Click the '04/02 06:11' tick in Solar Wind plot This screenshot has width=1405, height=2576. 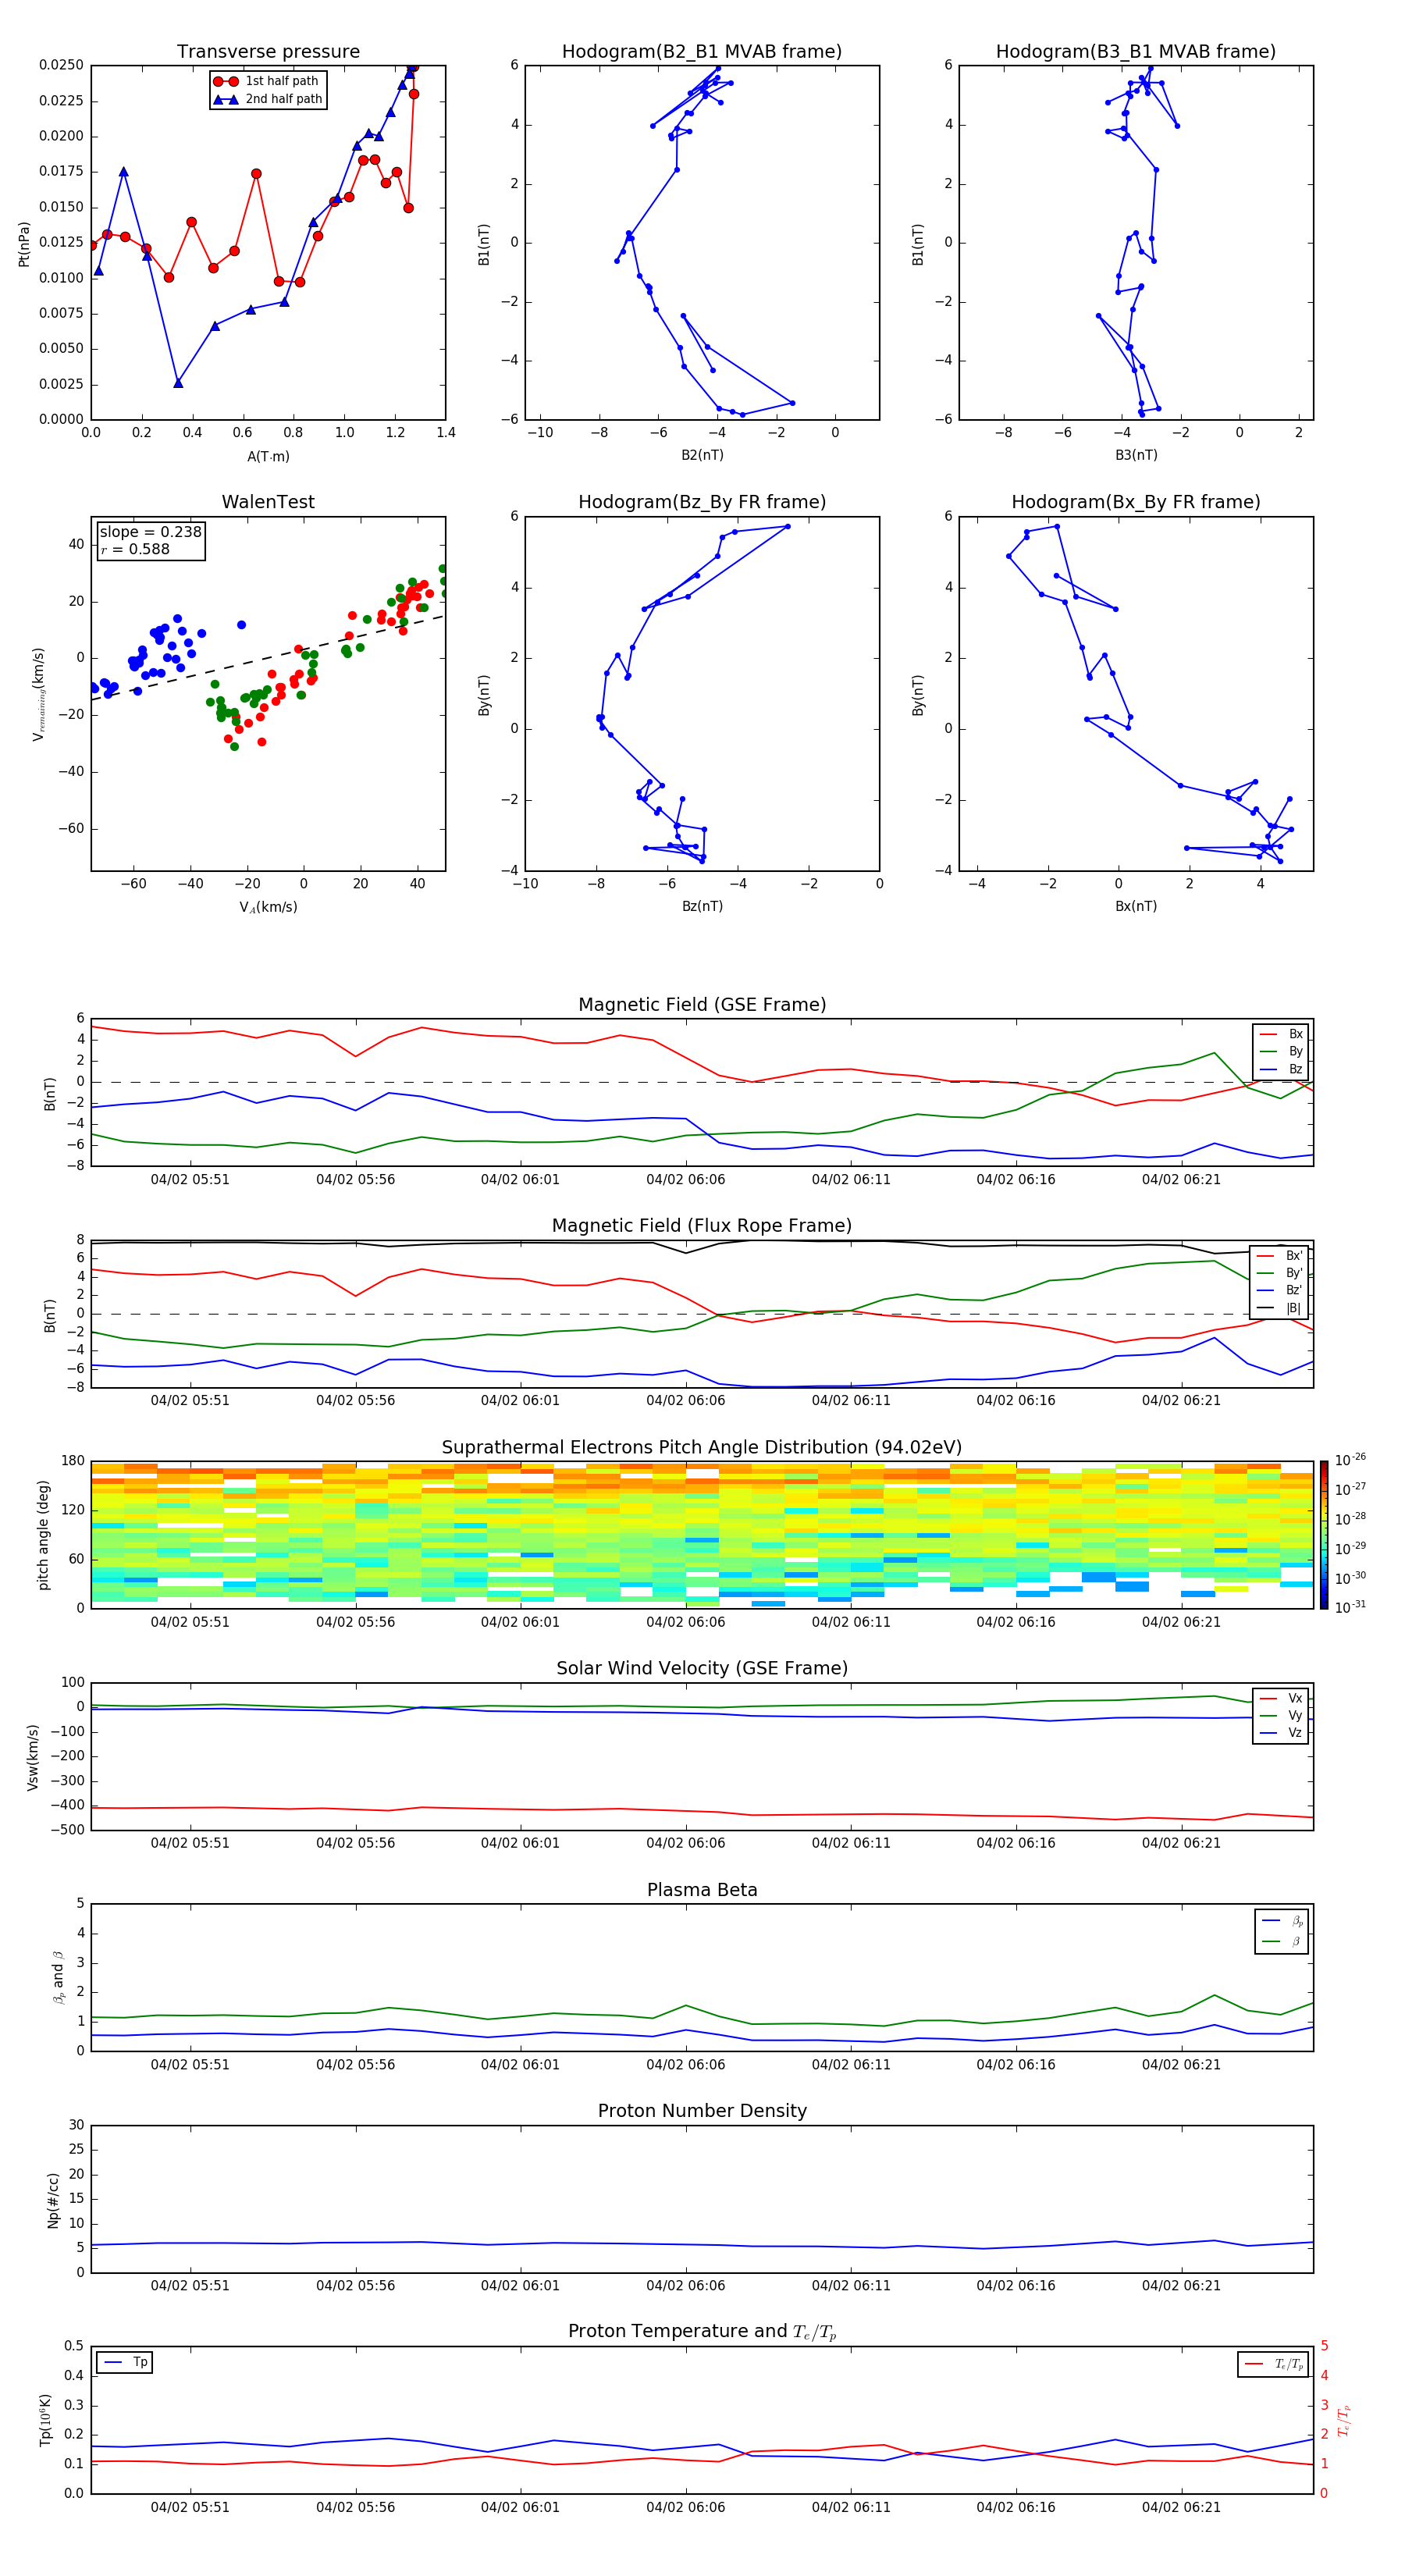(851, 1843)
